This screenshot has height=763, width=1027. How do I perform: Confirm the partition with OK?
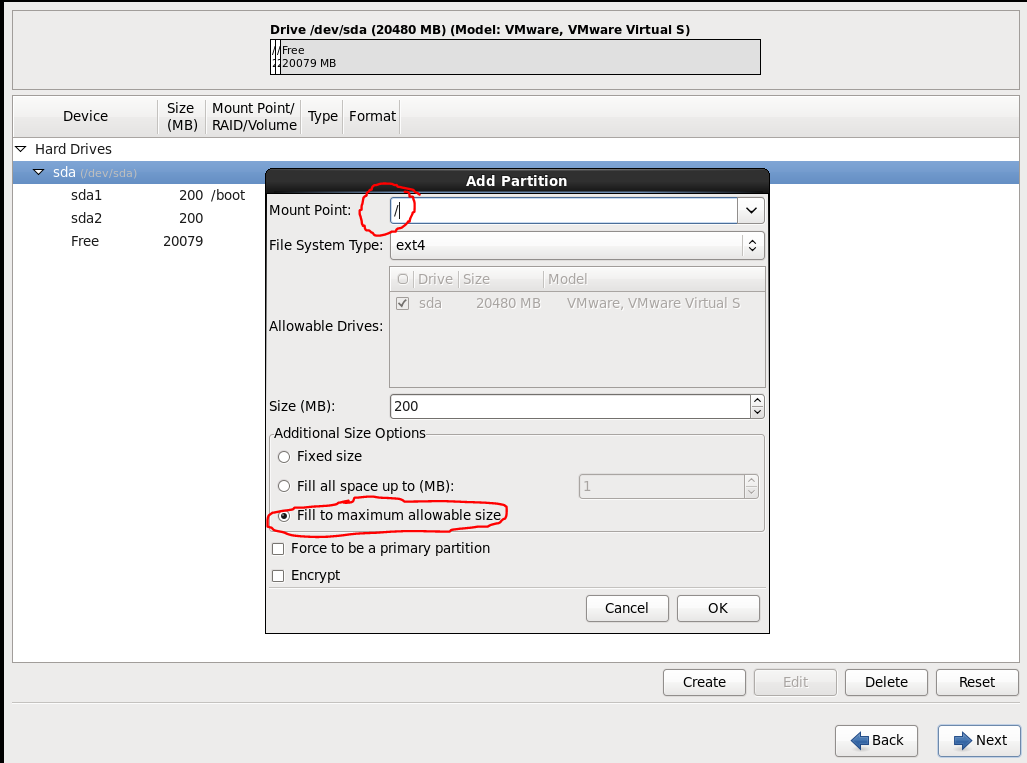pyautogui.click(x=718, y=608)
